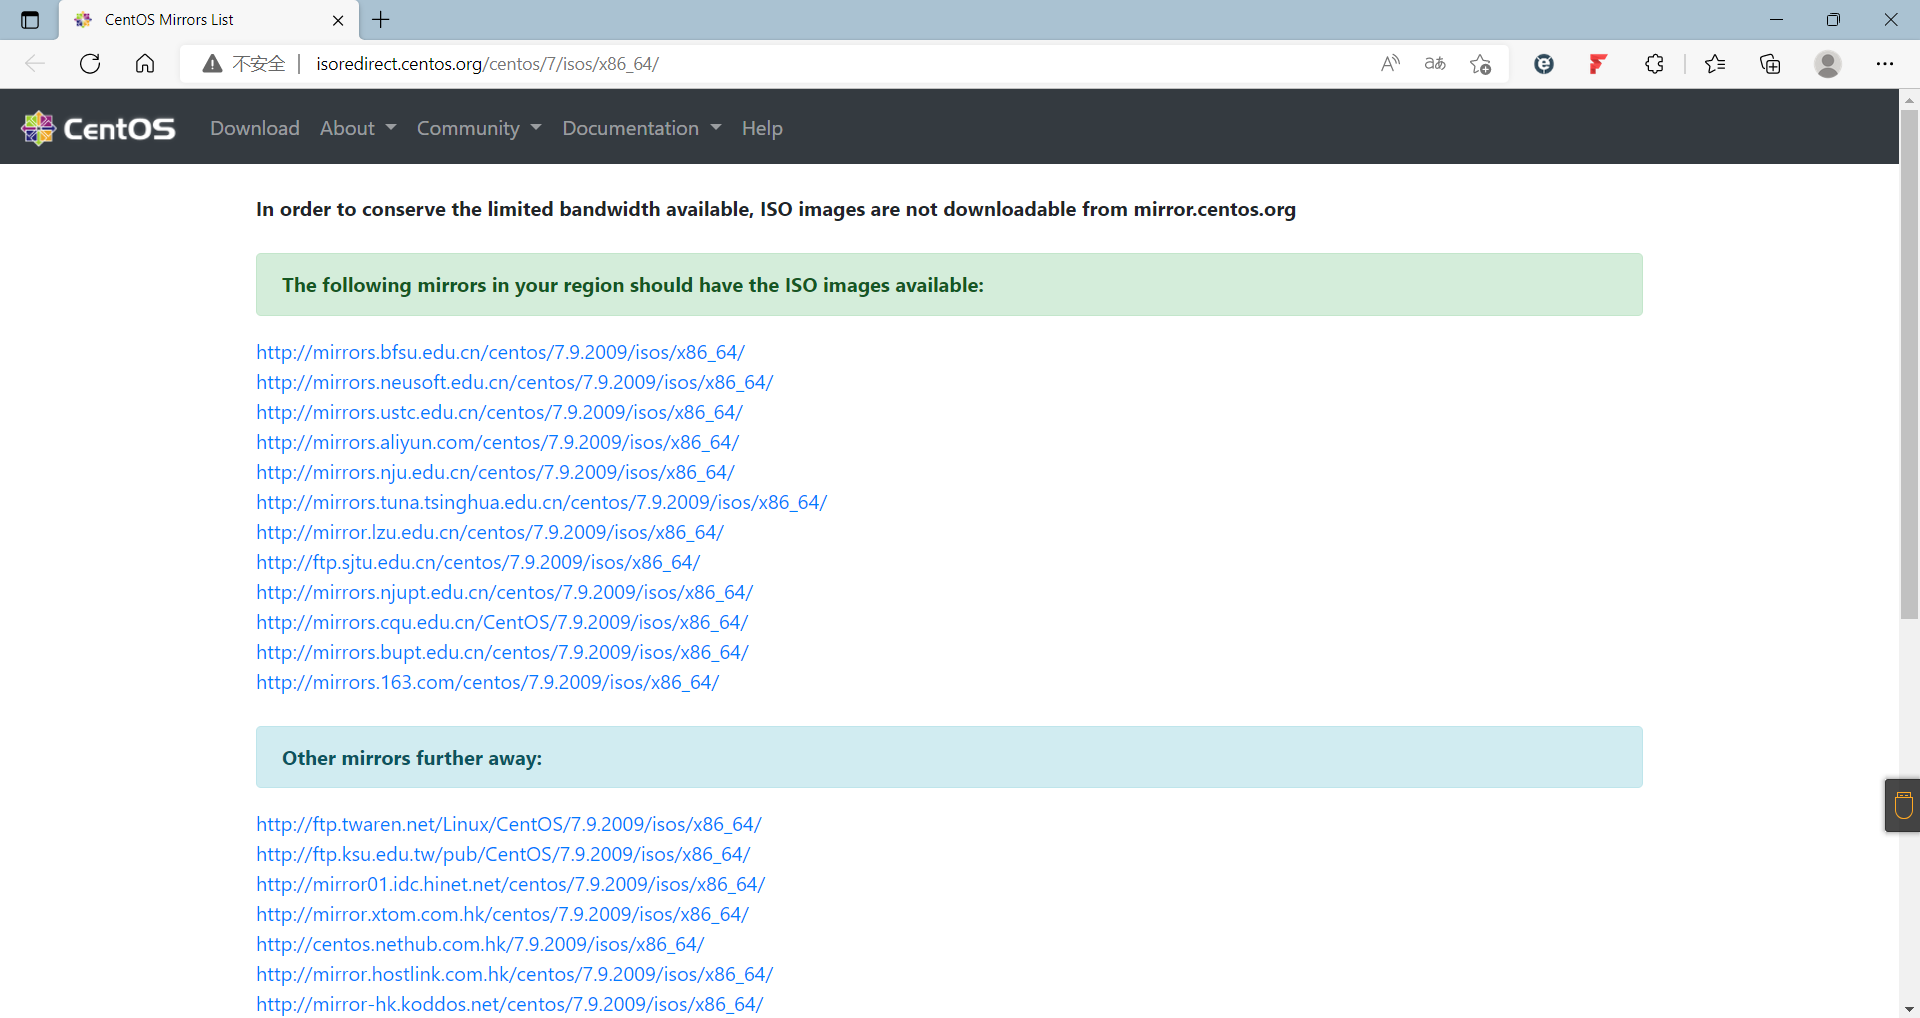Expand the Documentation dropdown menu
Screen dimensions: 1920x1018
tap(642, 128)
